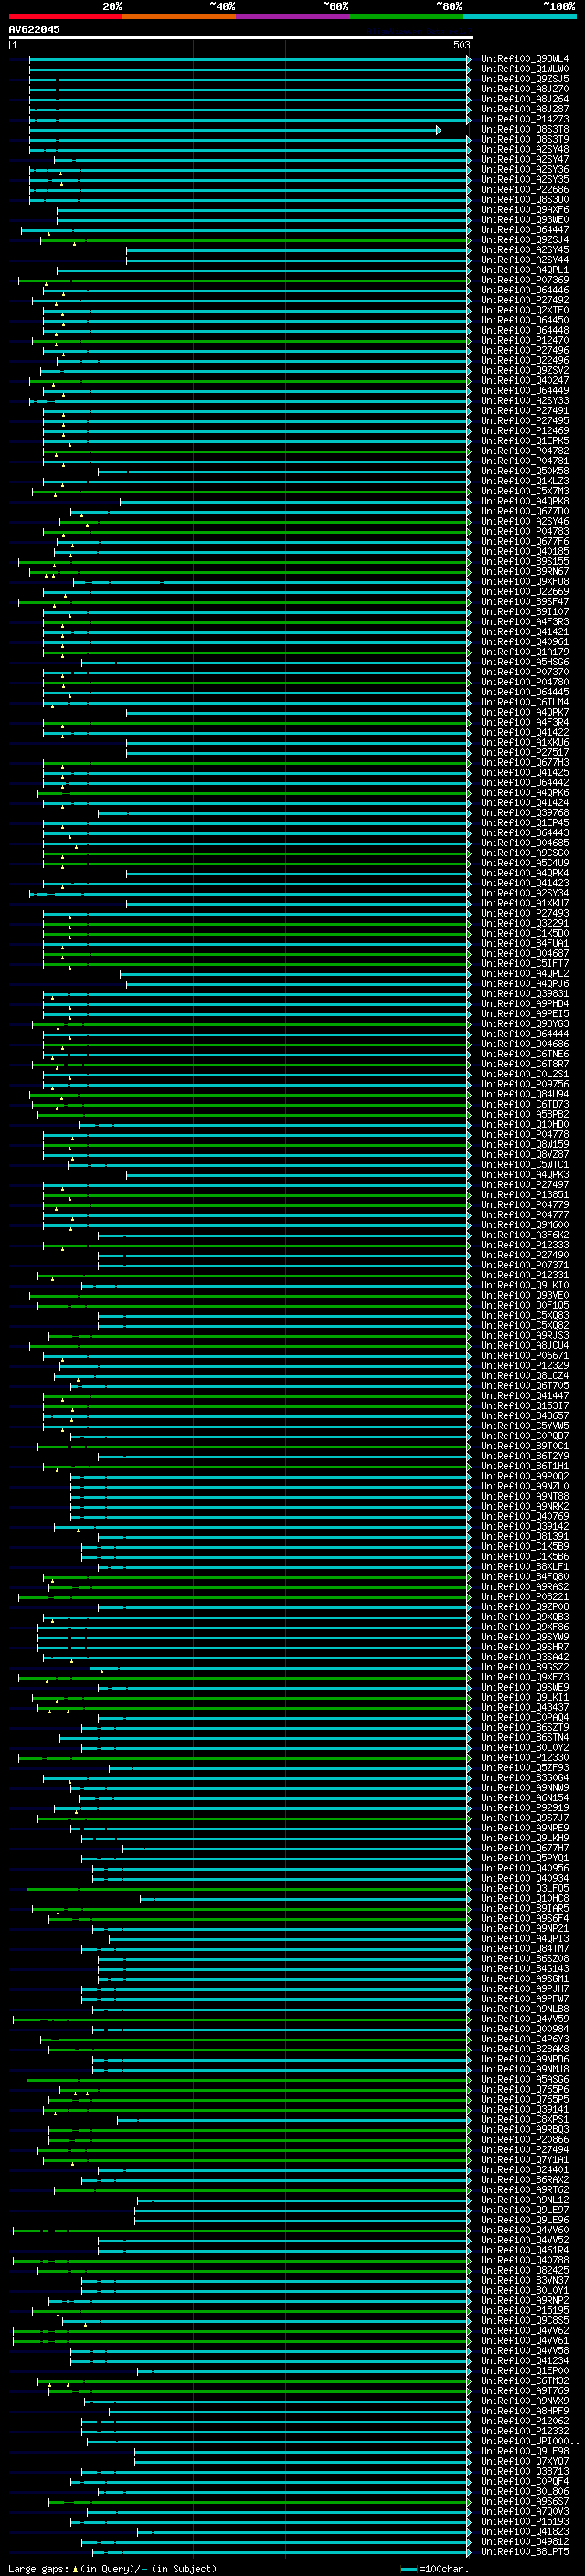
Task: Select the UniRef100_Q93YG3 label
Action: point(524,1024)
